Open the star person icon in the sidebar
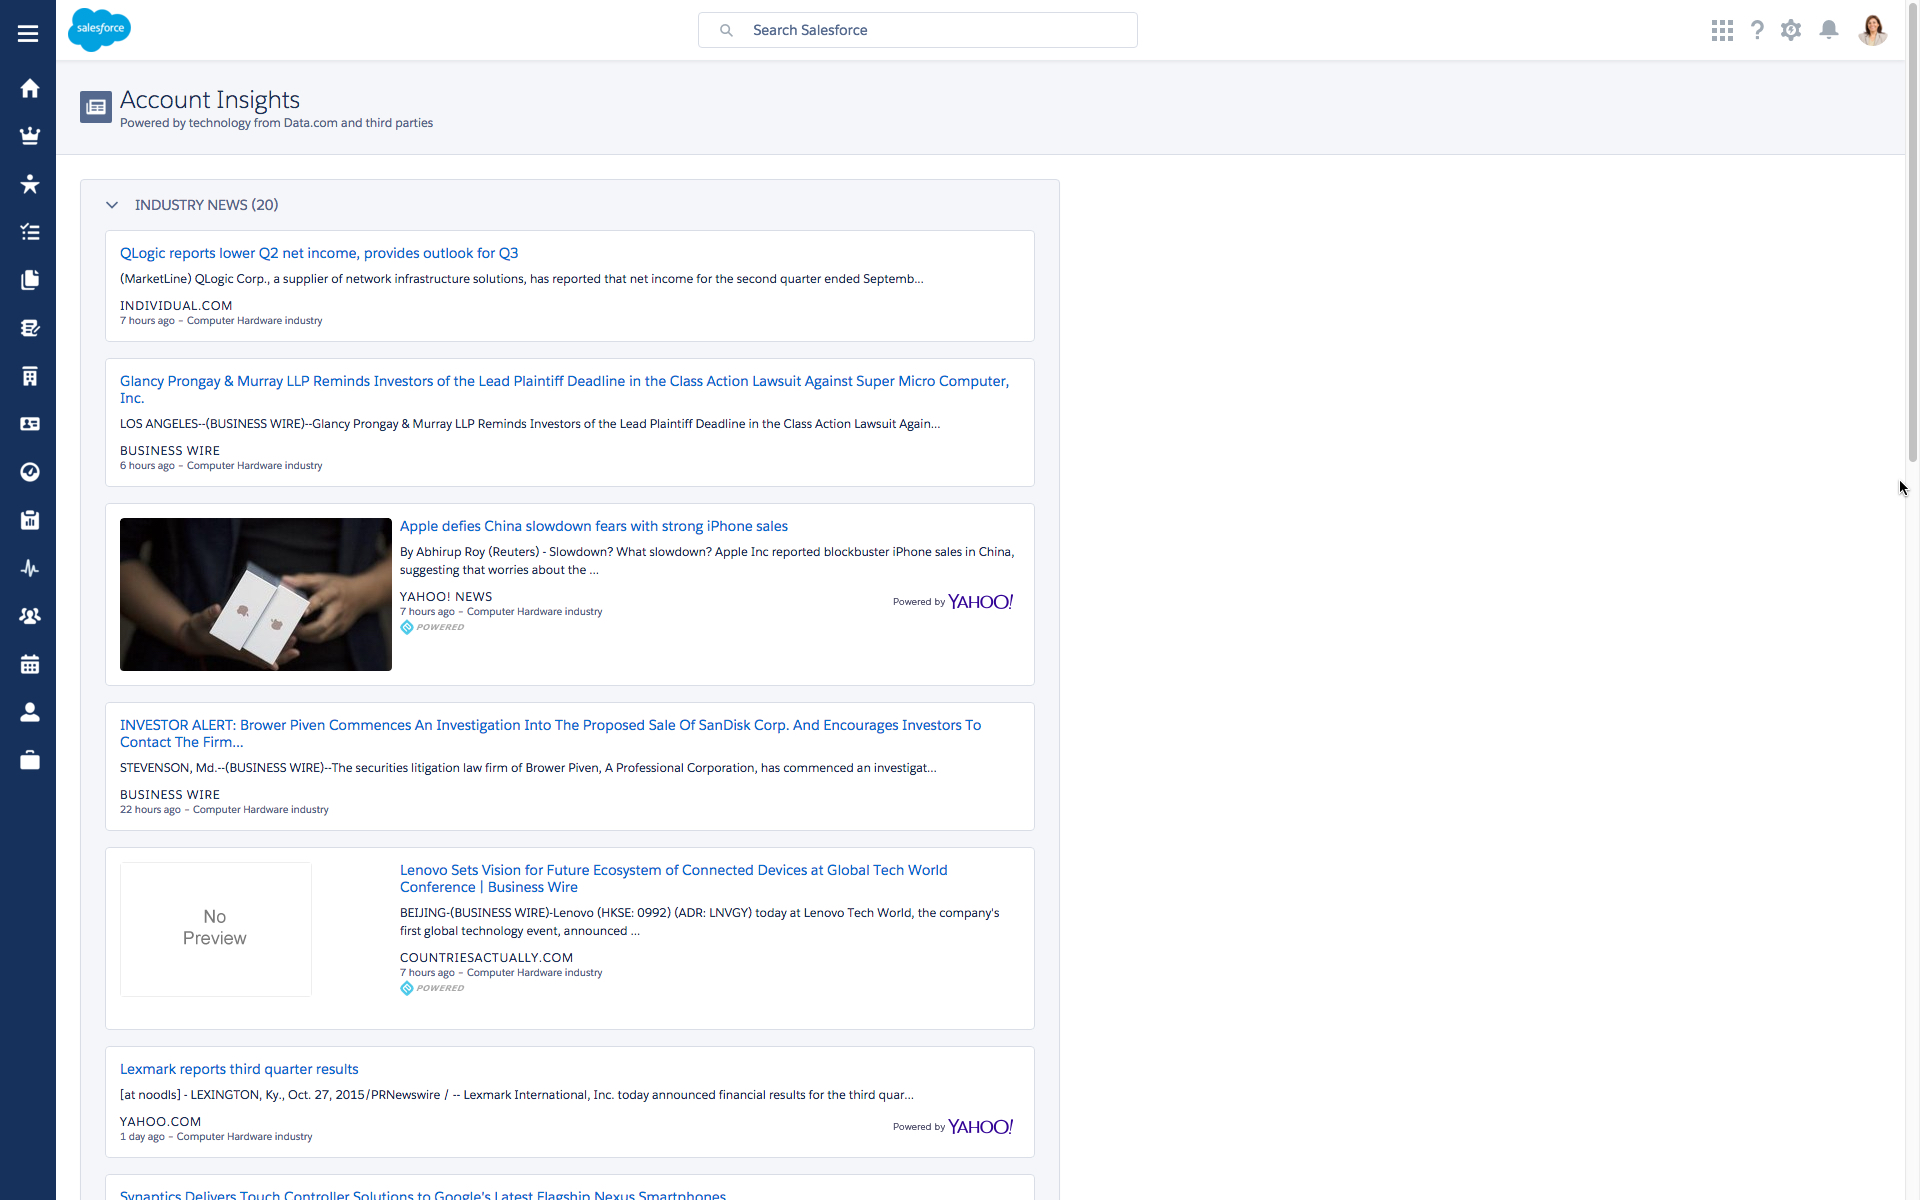 pyautogui.click(x=30, y=184)
